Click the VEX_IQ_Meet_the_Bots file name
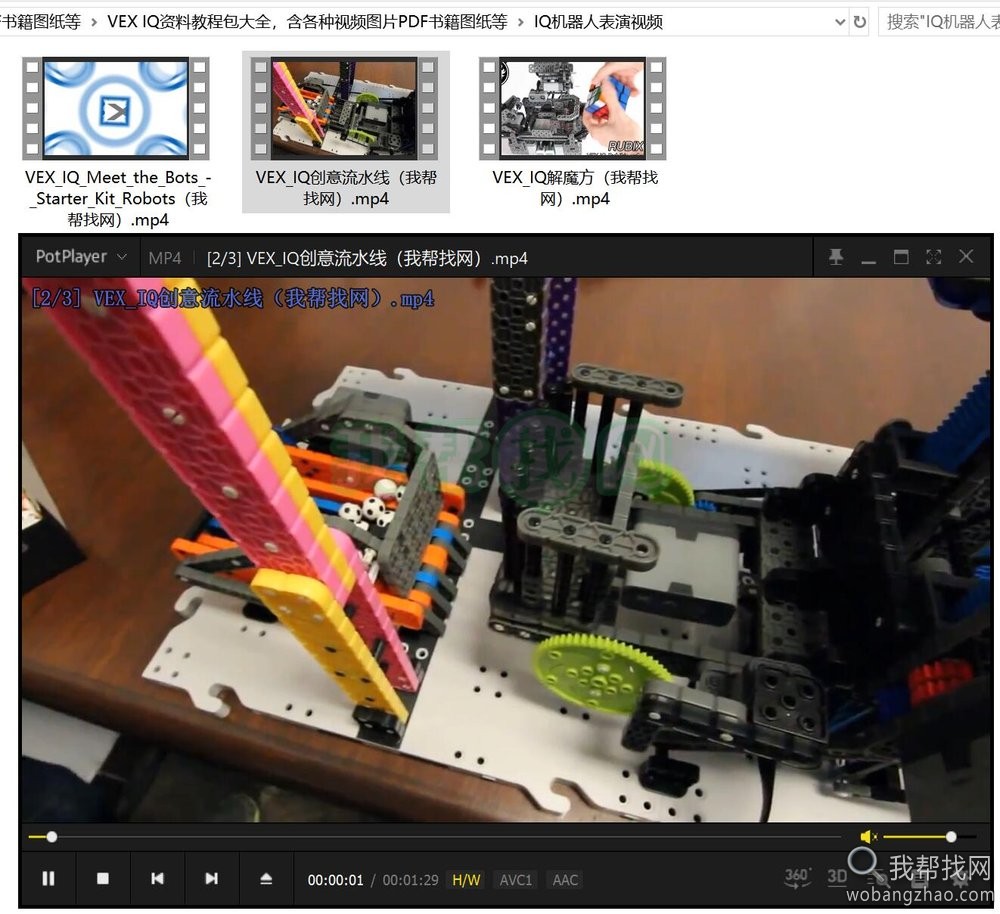1000x914 pixels. click(118, 198)
